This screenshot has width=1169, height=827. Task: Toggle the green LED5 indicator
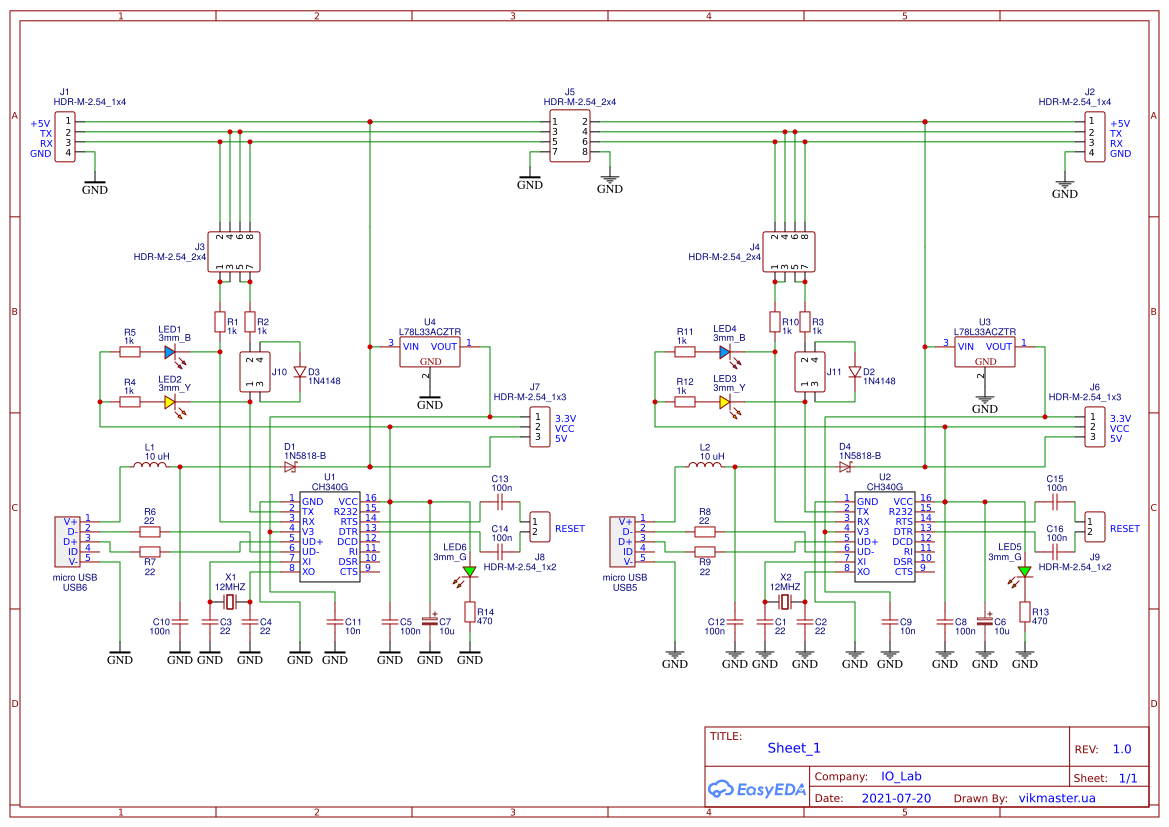(x=1023, y=572)
